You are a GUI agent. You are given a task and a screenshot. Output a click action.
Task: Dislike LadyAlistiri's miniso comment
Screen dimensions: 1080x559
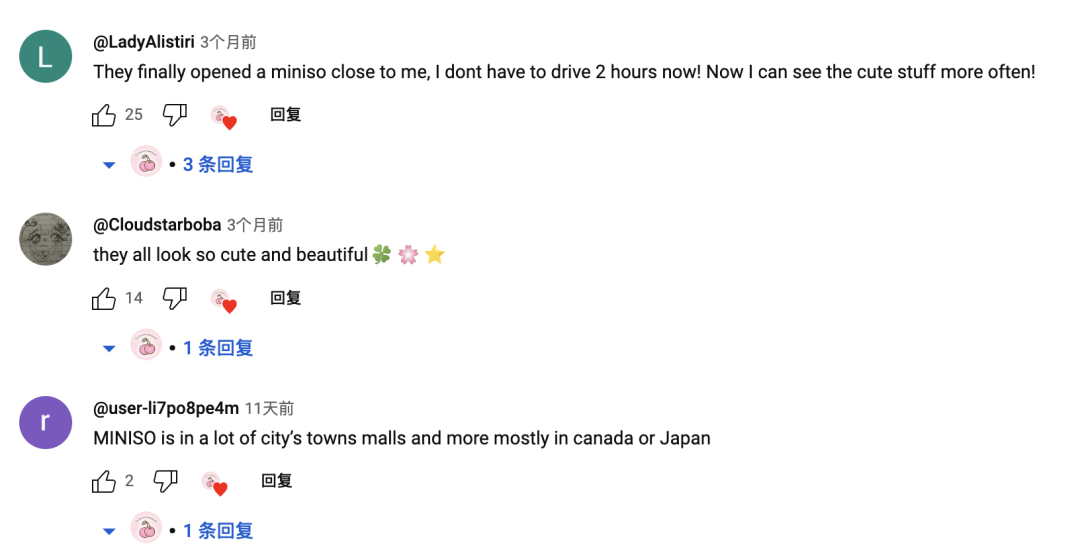click(175, 115)
